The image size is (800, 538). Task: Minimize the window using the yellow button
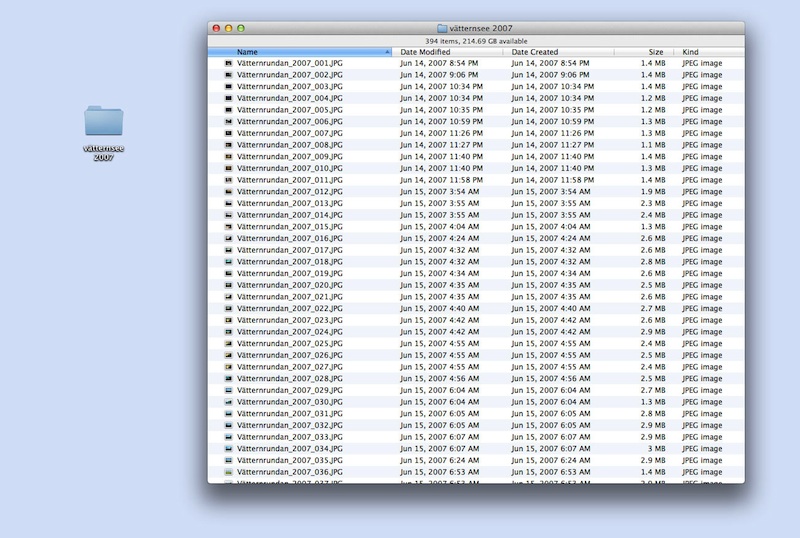pos(228,29)
